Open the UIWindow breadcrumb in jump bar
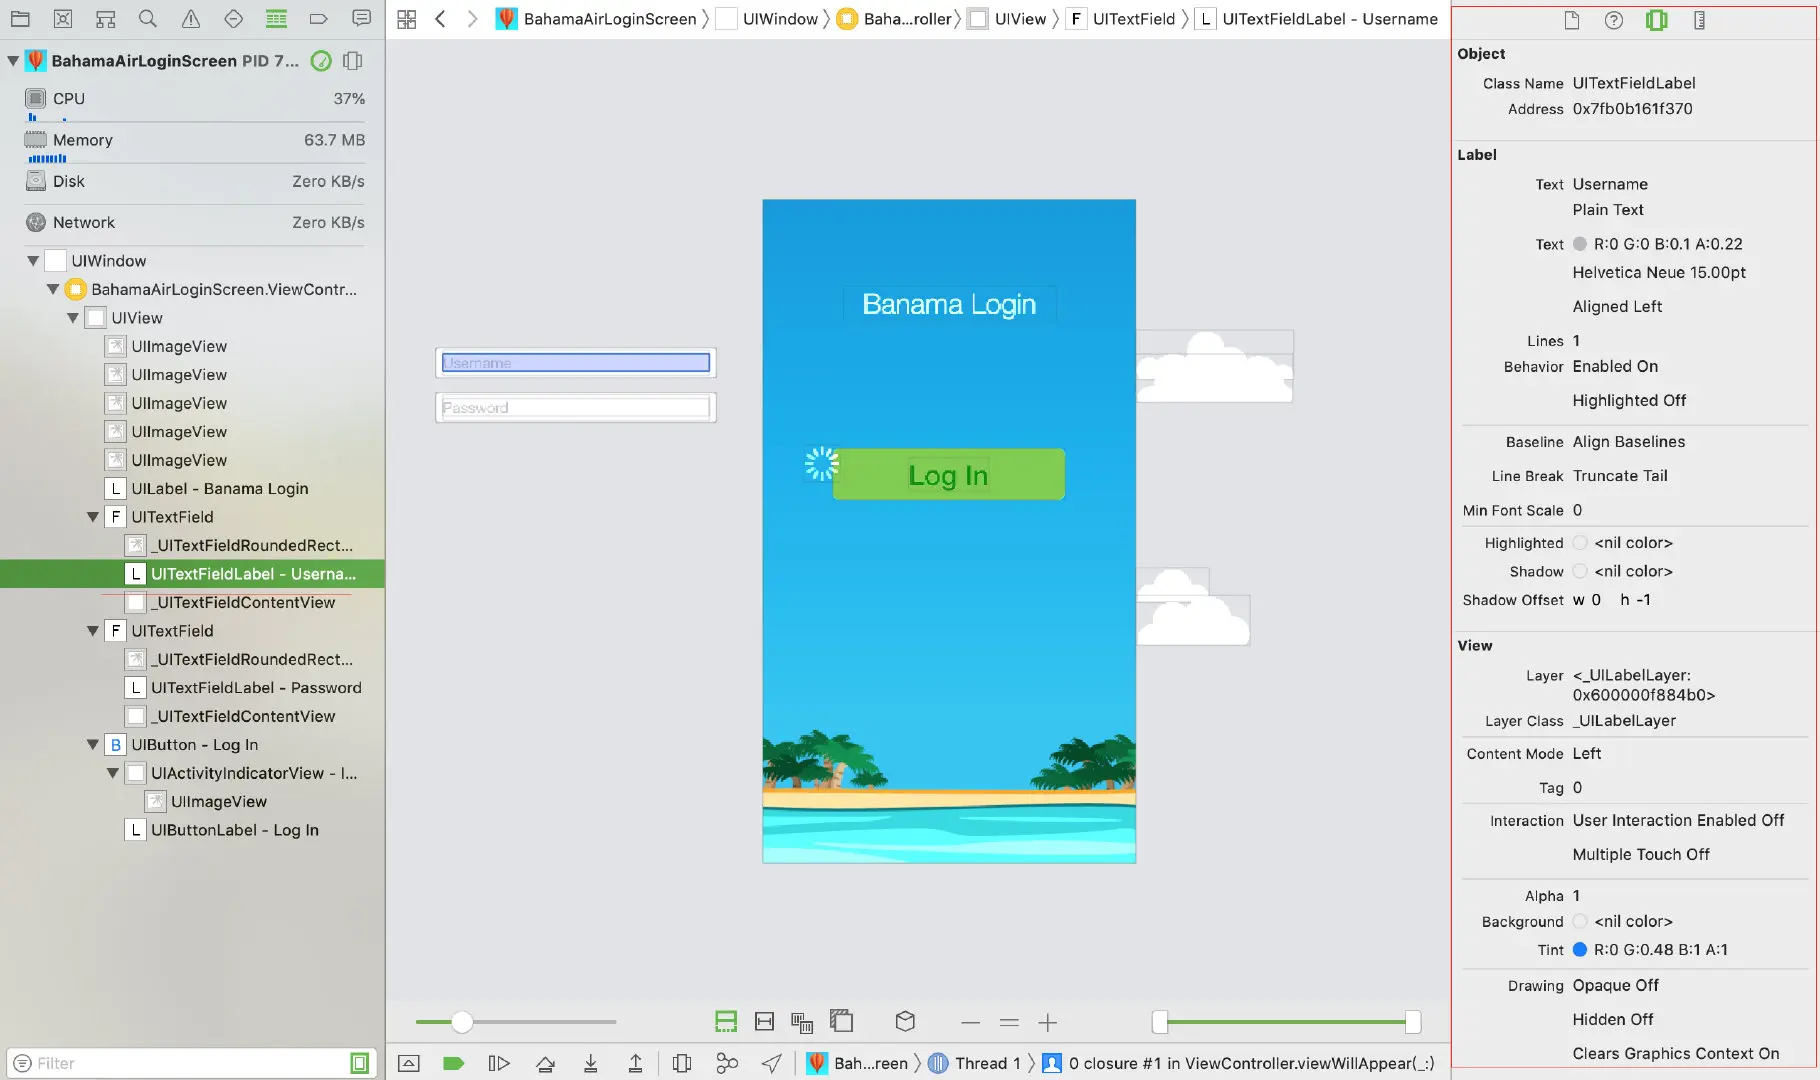The width and height of the screenshot is (1820, 1080). click(x=767, y=19)
